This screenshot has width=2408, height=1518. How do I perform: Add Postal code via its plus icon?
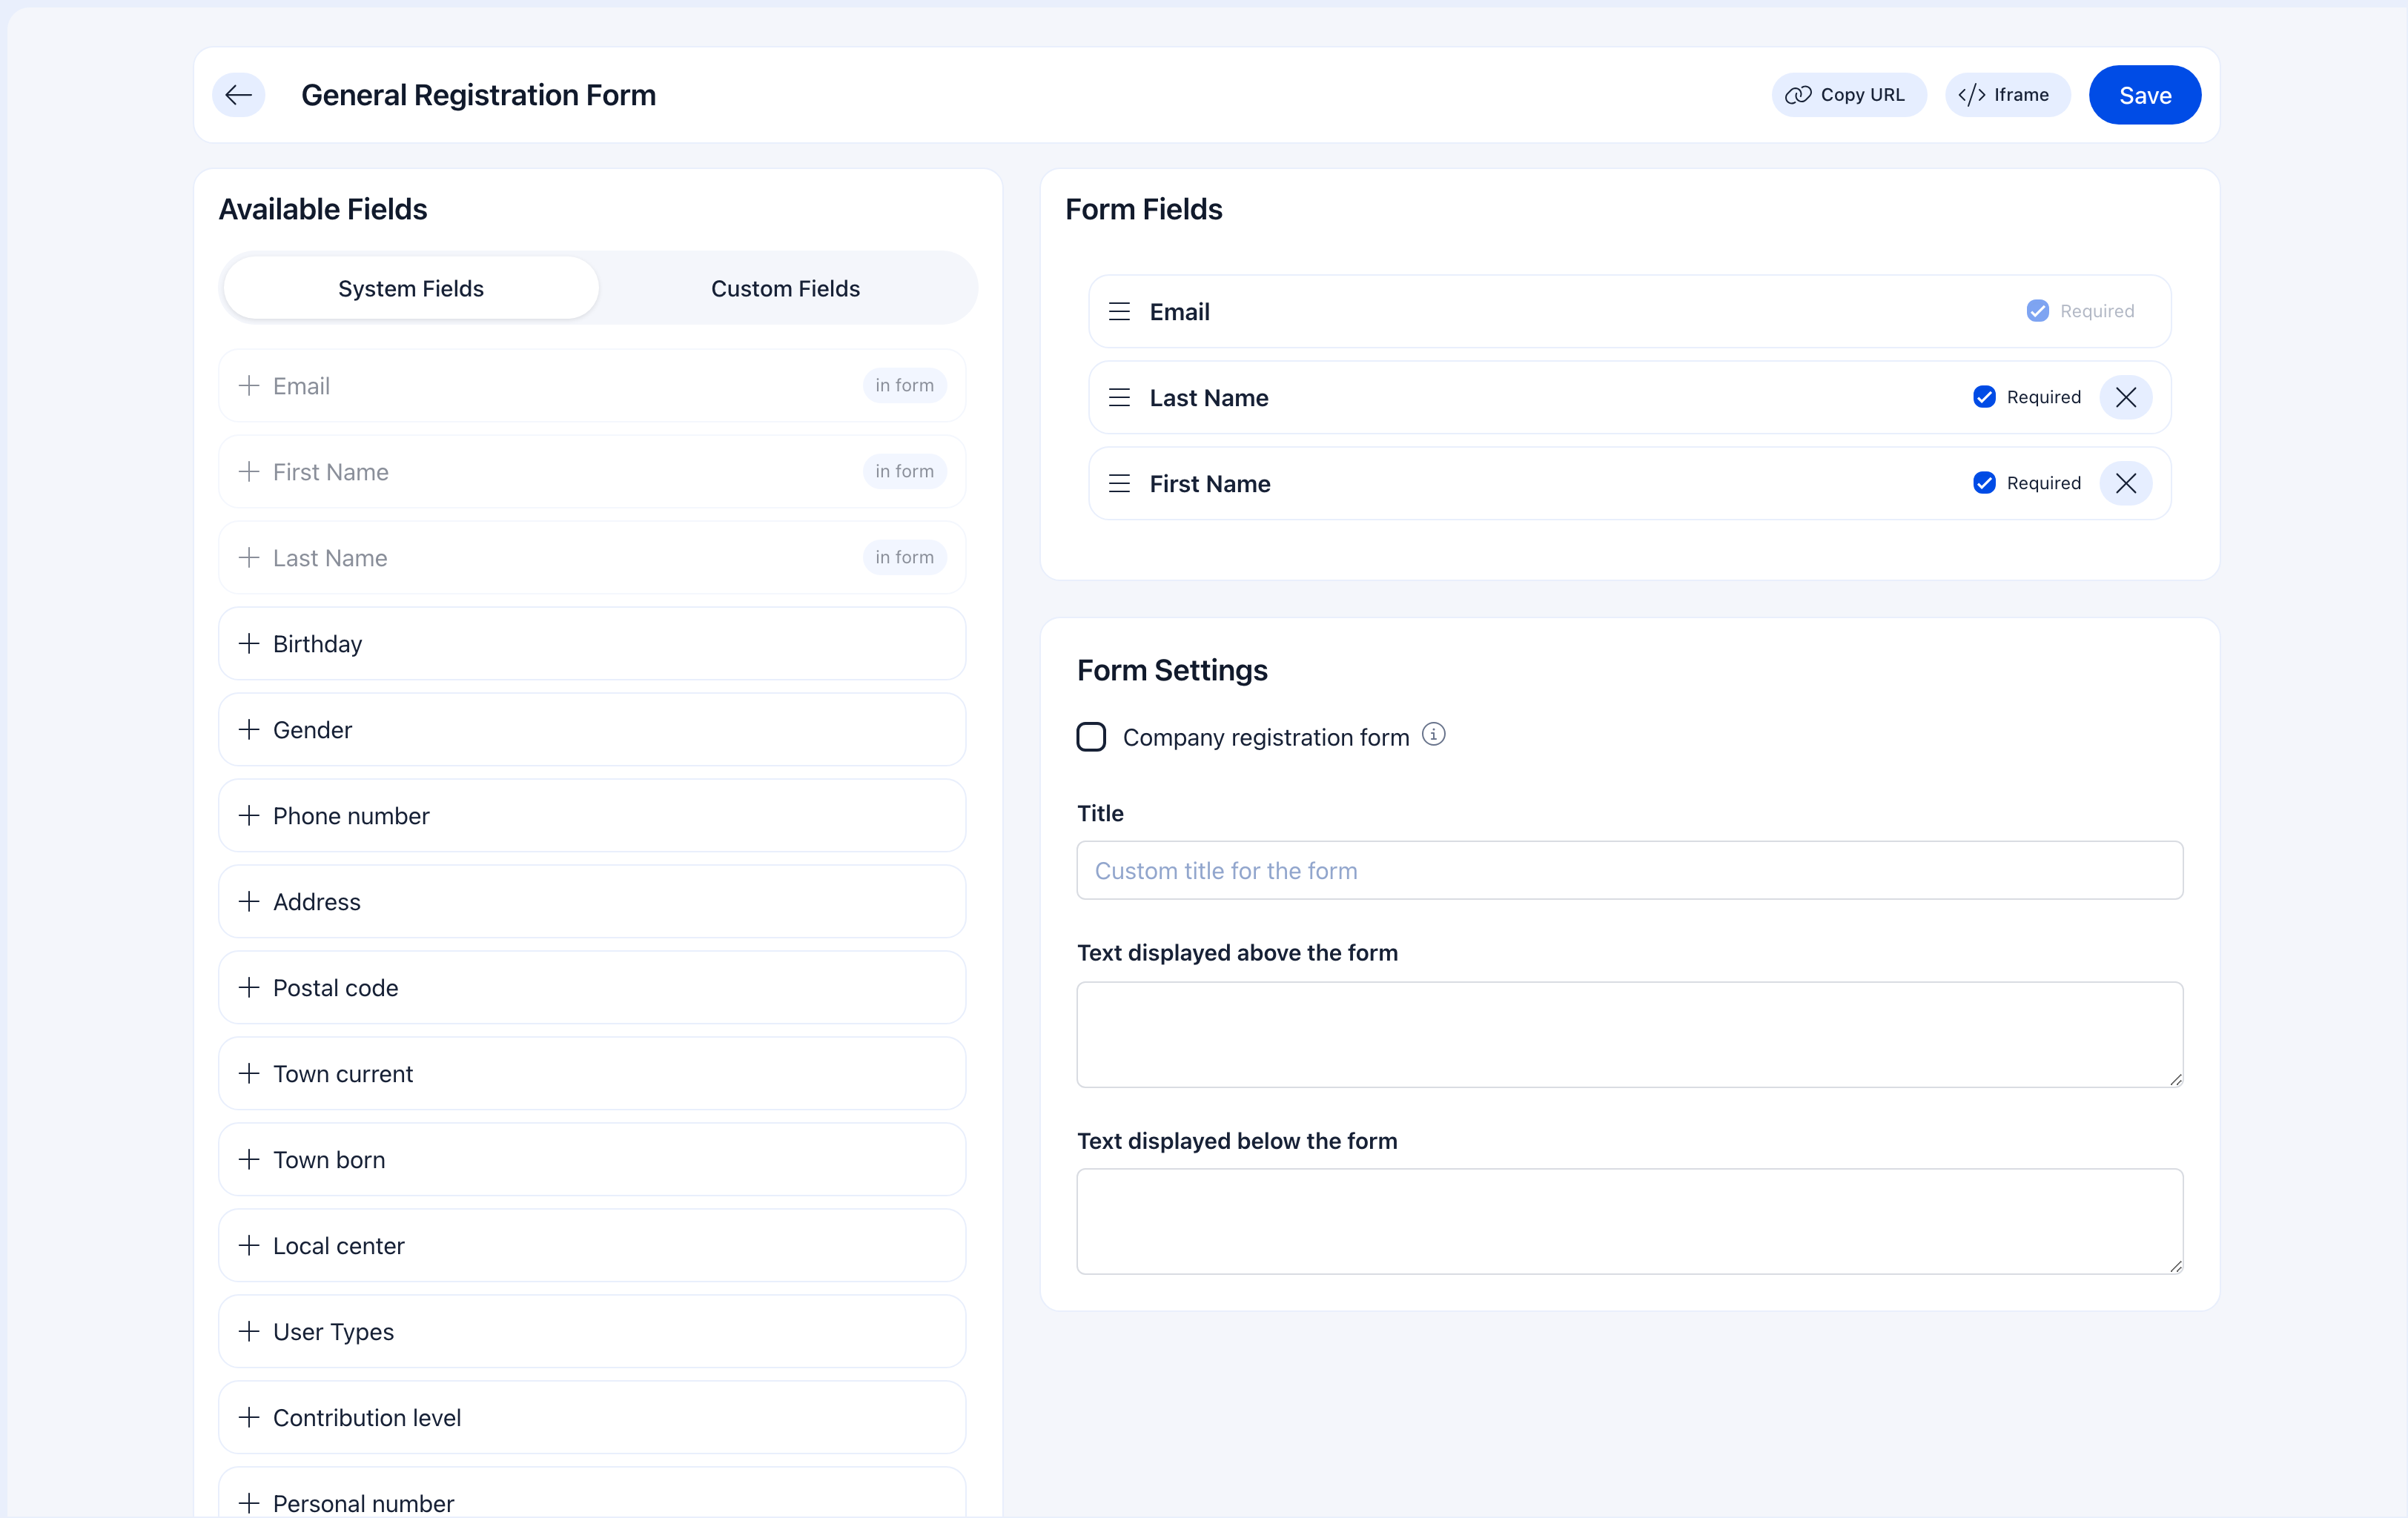point(249,987)
